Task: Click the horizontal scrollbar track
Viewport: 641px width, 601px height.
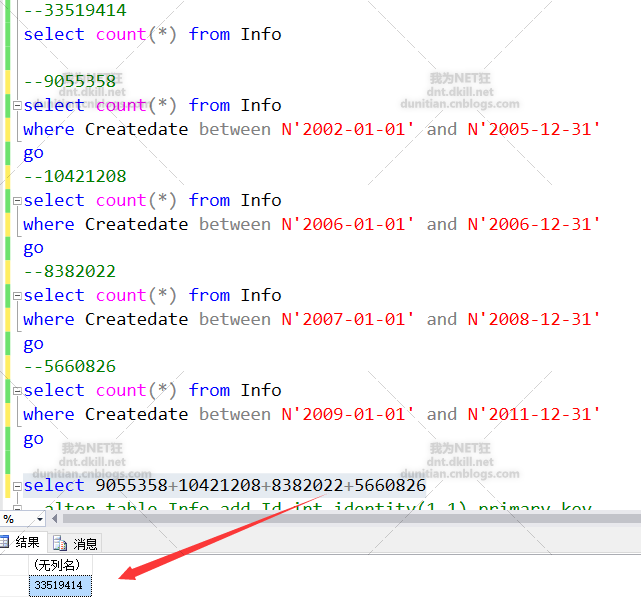Action: 352,519
